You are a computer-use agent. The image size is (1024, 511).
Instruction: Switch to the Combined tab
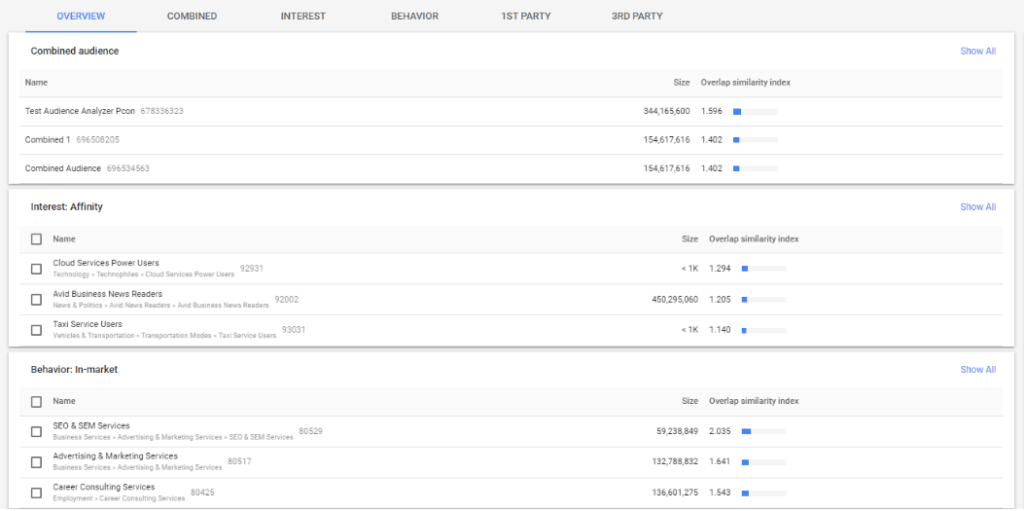point(191,16)
